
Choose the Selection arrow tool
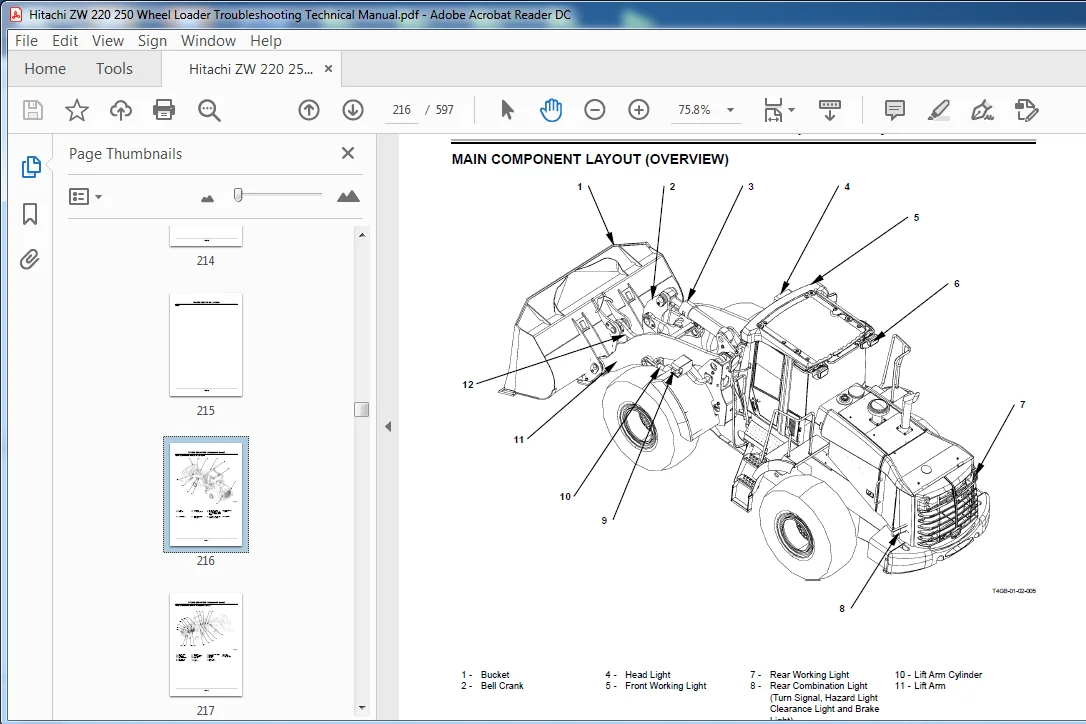tap(507, 110)
